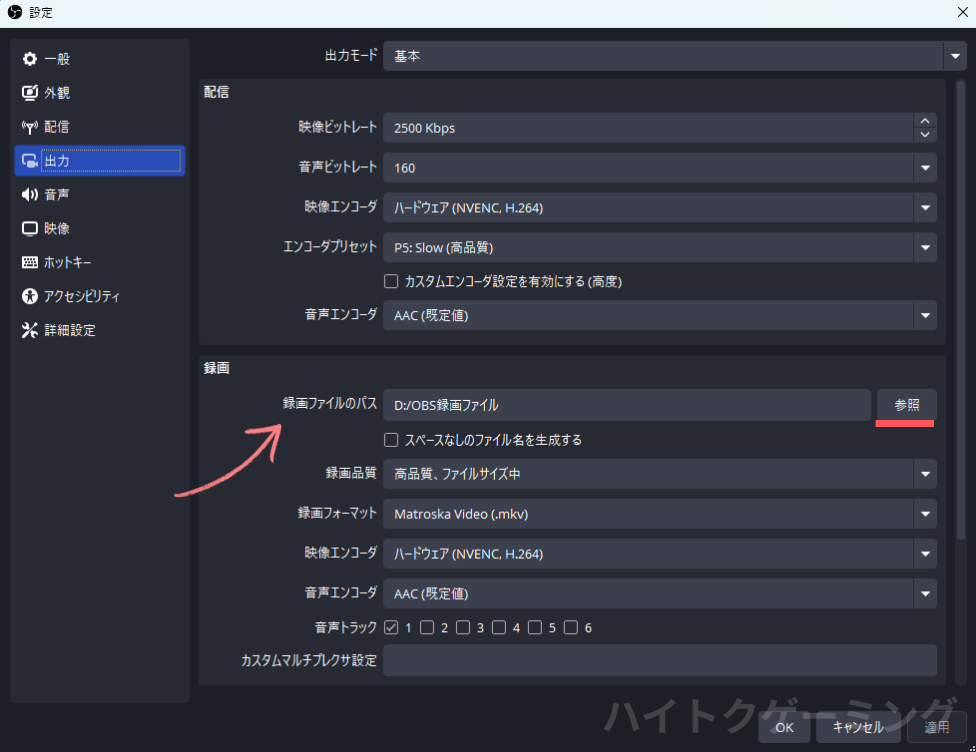Open the 詳細設定 settings page

[100, 330]
